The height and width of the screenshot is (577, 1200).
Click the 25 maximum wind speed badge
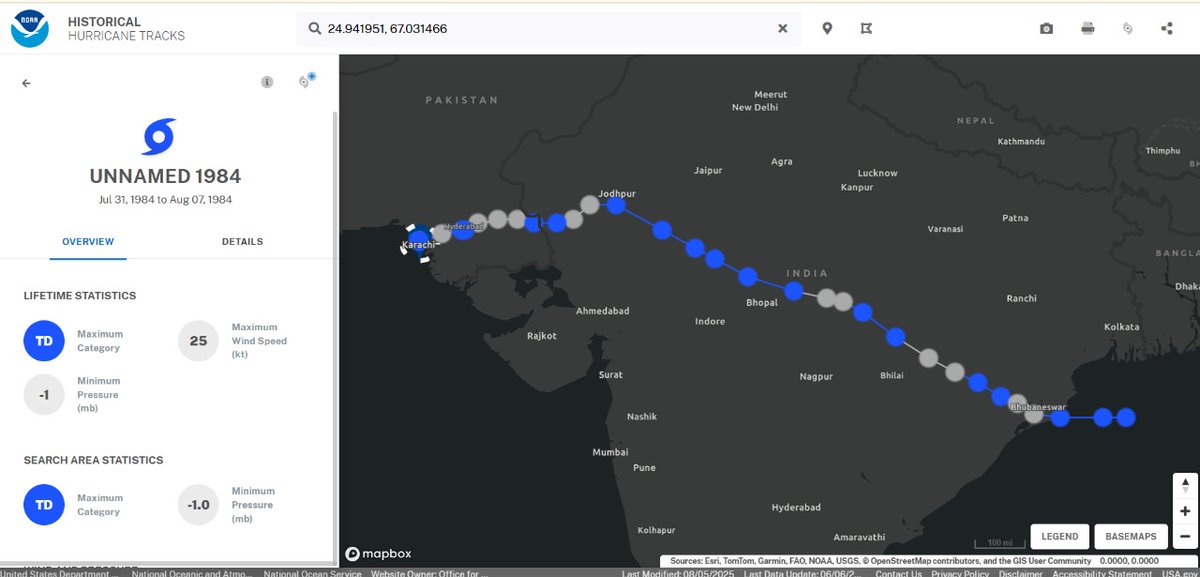coord(198,341)
